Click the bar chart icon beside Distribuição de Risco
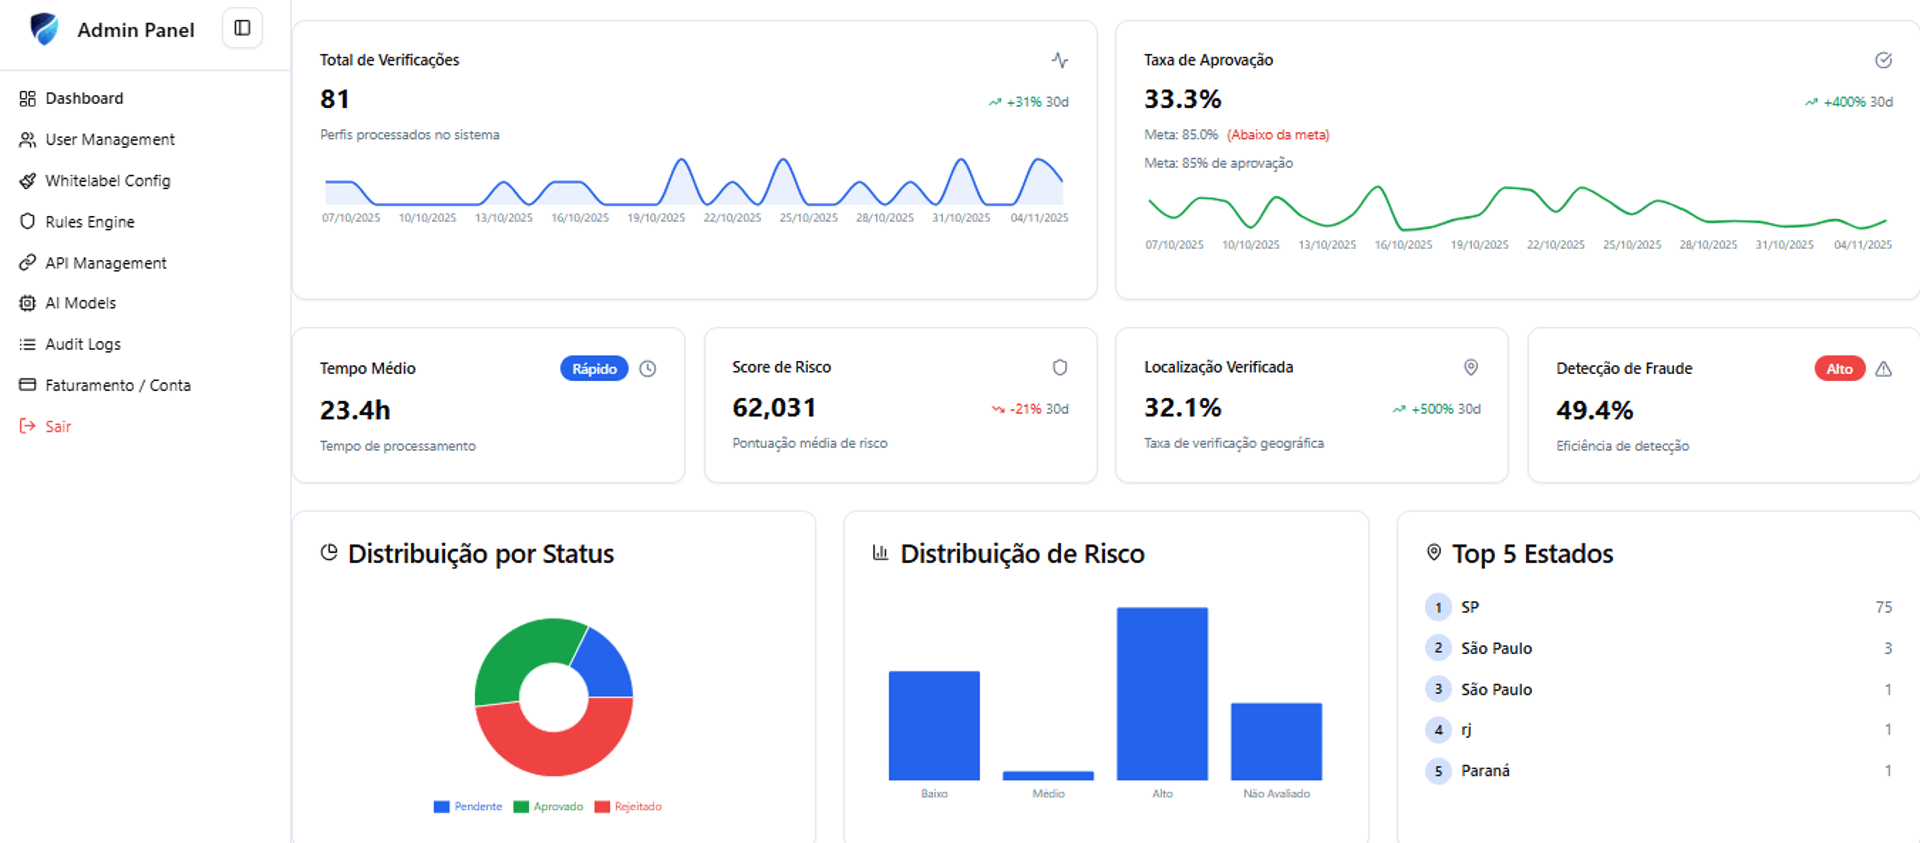Image resolution: width=1920 pixels, height=843 pixels. [880, 552]
